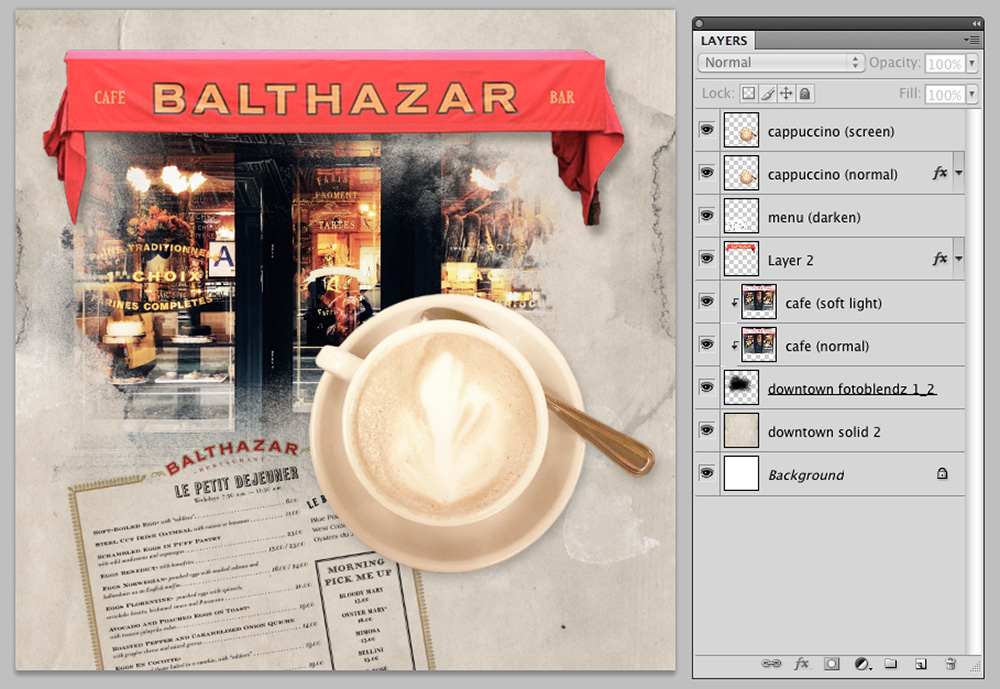
Task: Click the Layers panel vertical scrollbar
Action: [x=974, y=382]
